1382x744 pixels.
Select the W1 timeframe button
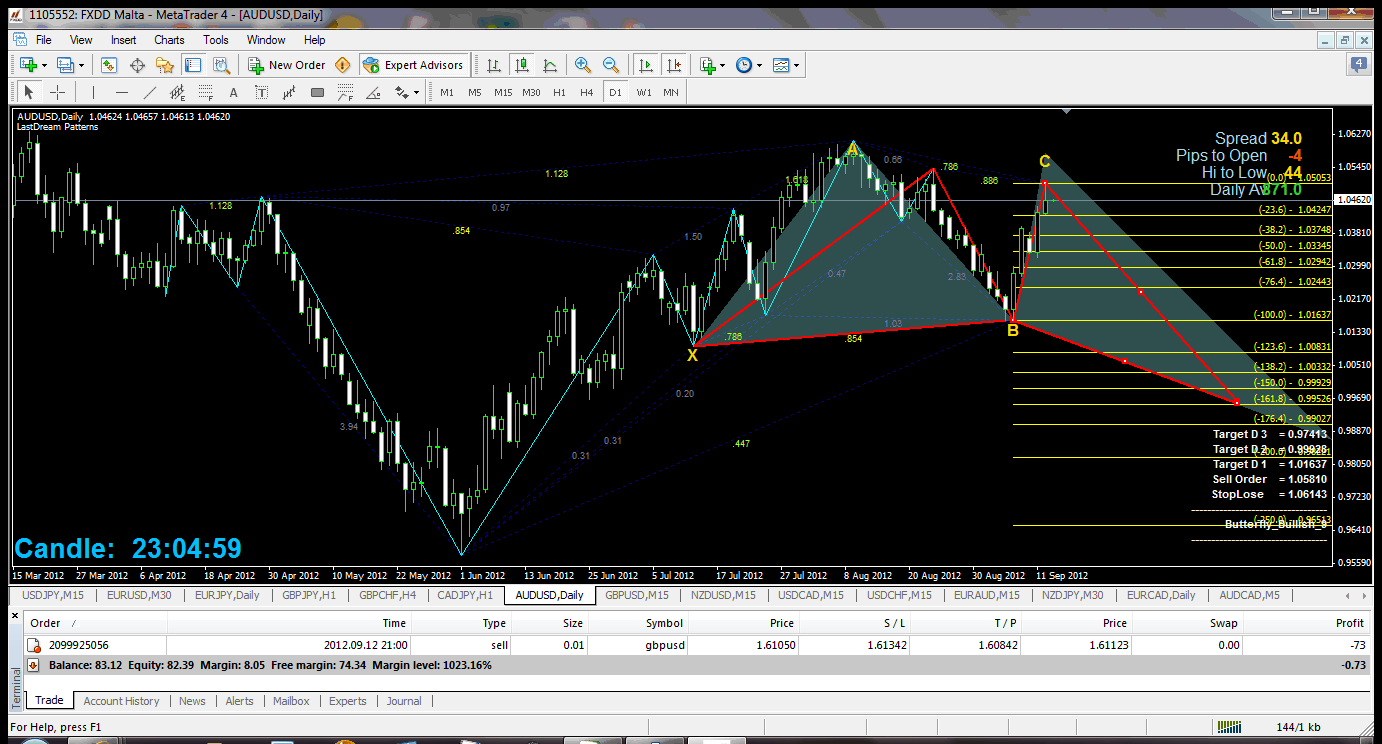coord(644,92)
